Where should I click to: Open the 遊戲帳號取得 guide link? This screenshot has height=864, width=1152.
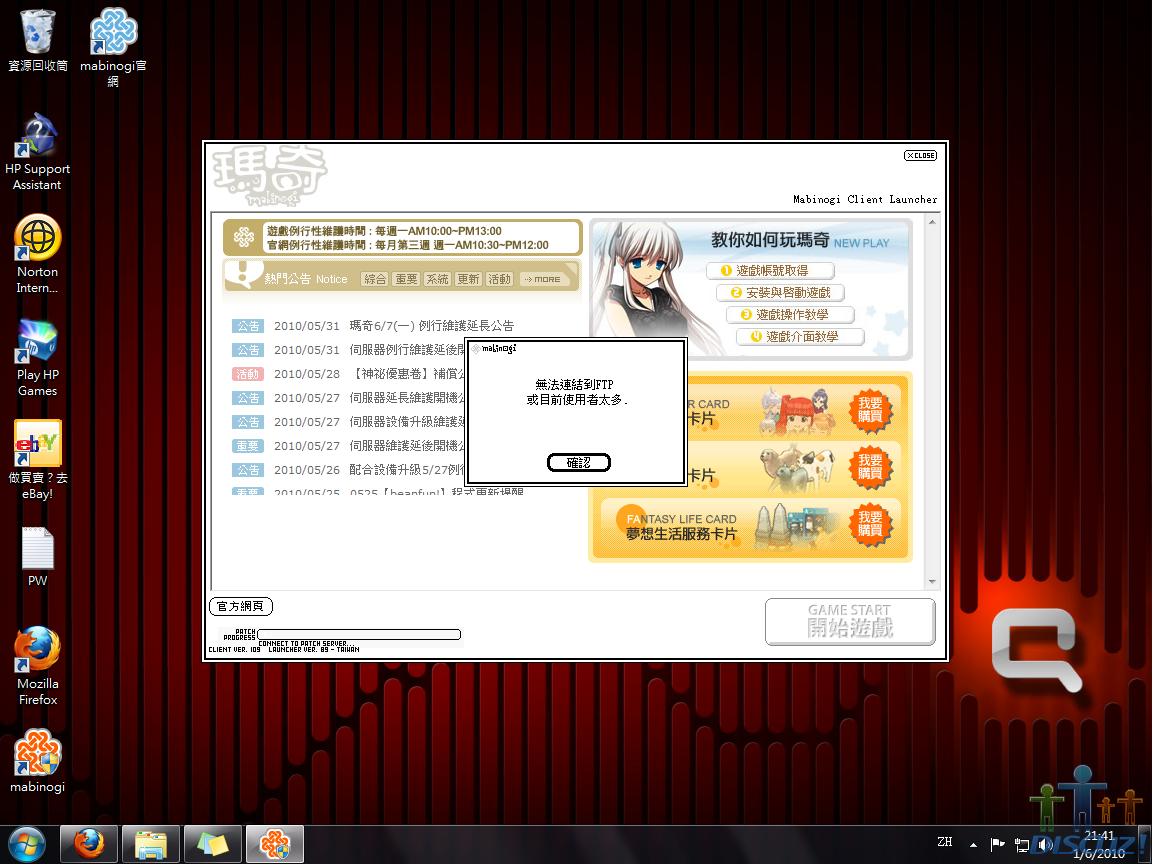point(770,270)
